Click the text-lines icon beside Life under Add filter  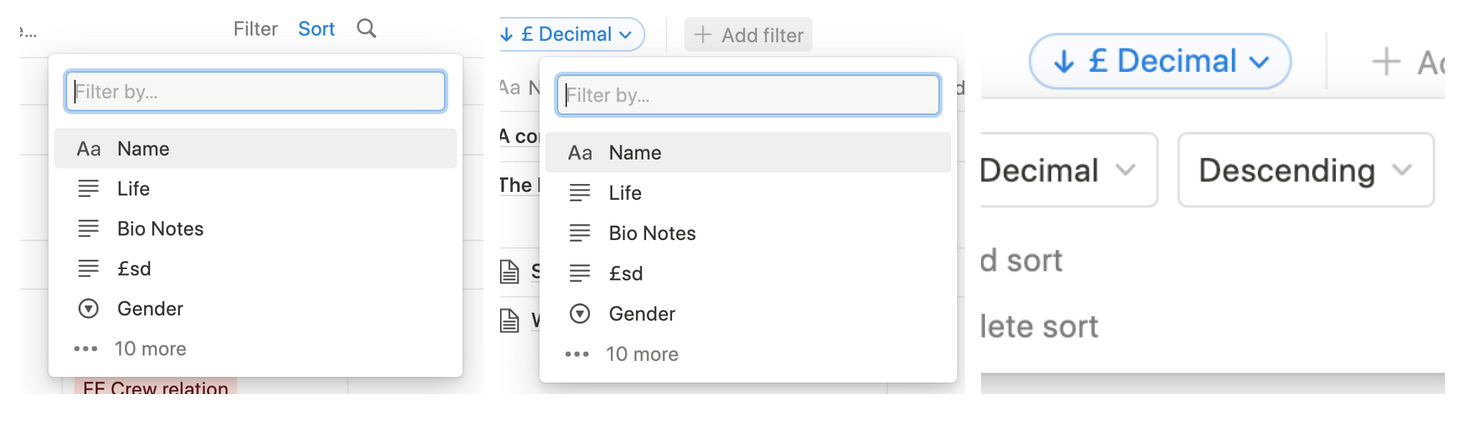tap(580, 193)
